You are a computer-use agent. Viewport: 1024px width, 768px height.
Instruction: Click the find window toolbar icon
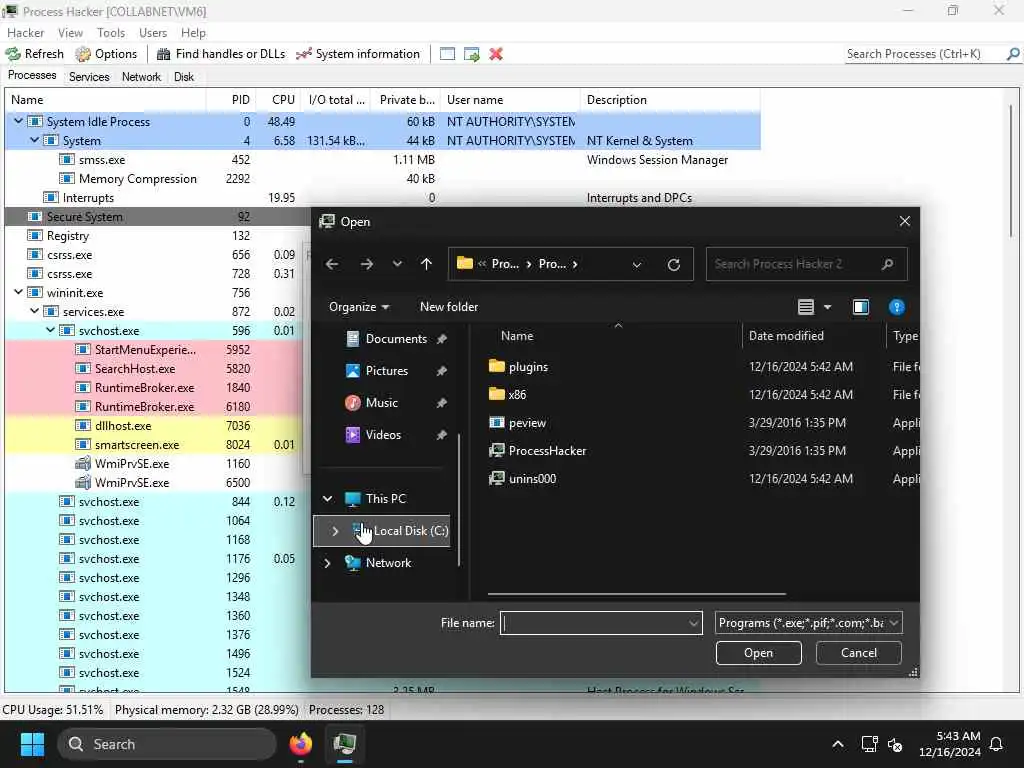pos(447,54)
